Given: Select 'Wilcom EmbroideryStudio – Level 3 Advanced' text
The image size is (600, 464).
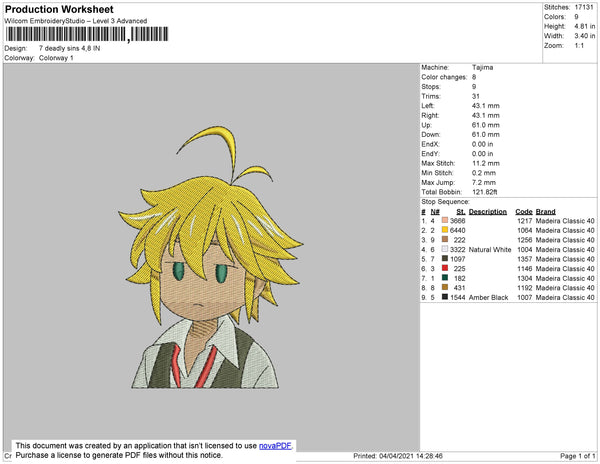Looking at the screenshot, I should pos(76,21).
